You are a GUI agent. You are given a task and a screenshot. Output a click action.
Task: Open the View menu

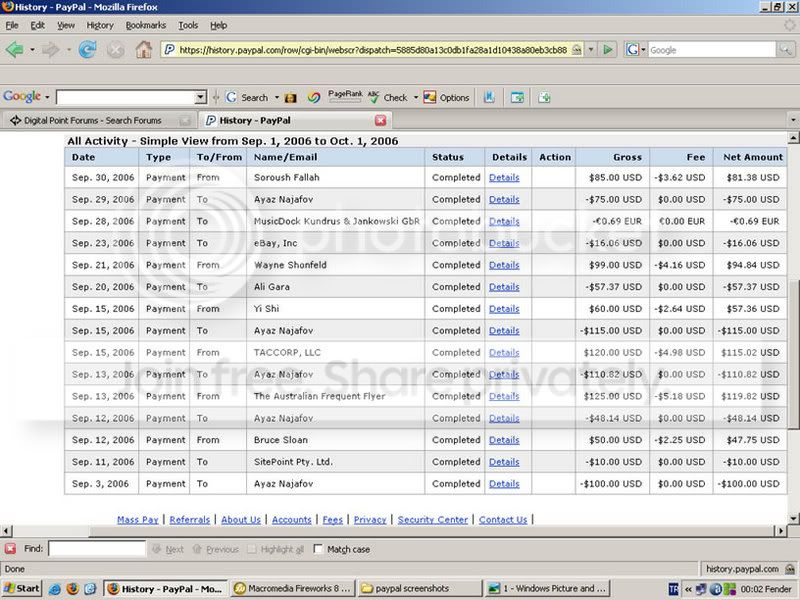(65, 25)
